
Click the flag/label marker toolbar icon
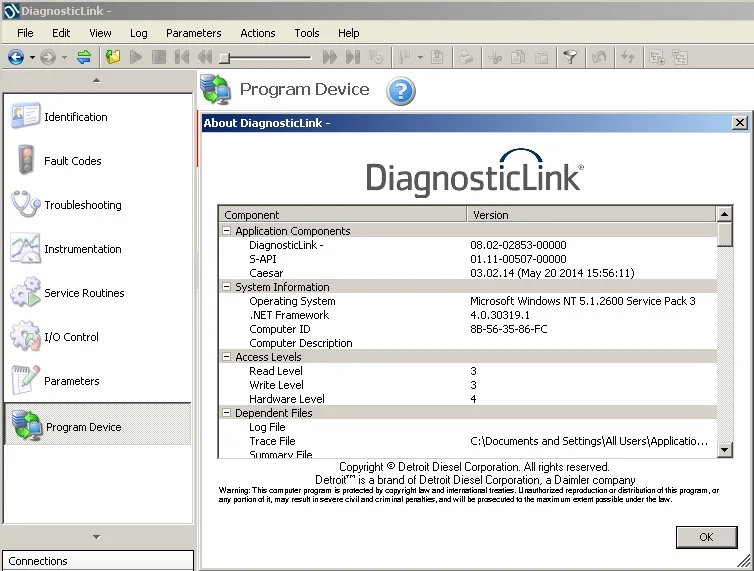(x=404, y=58)
